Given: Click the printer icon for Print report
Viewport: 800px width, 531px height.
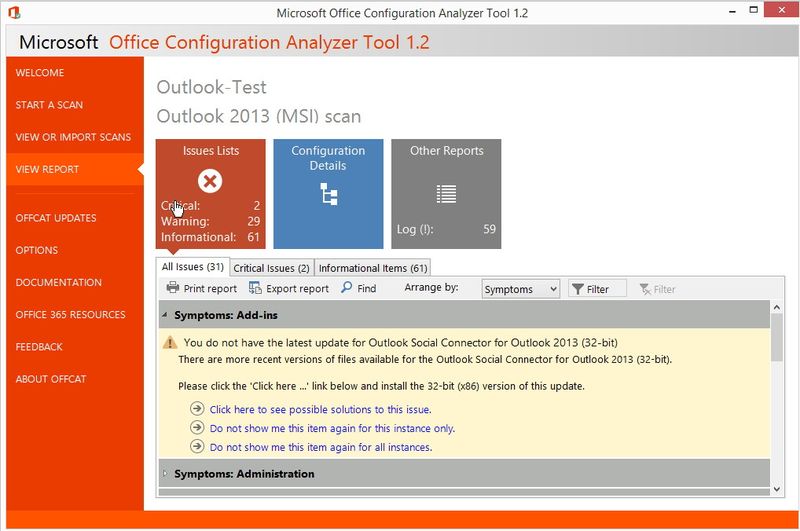Looking at the screenshot, I should 173,288.
